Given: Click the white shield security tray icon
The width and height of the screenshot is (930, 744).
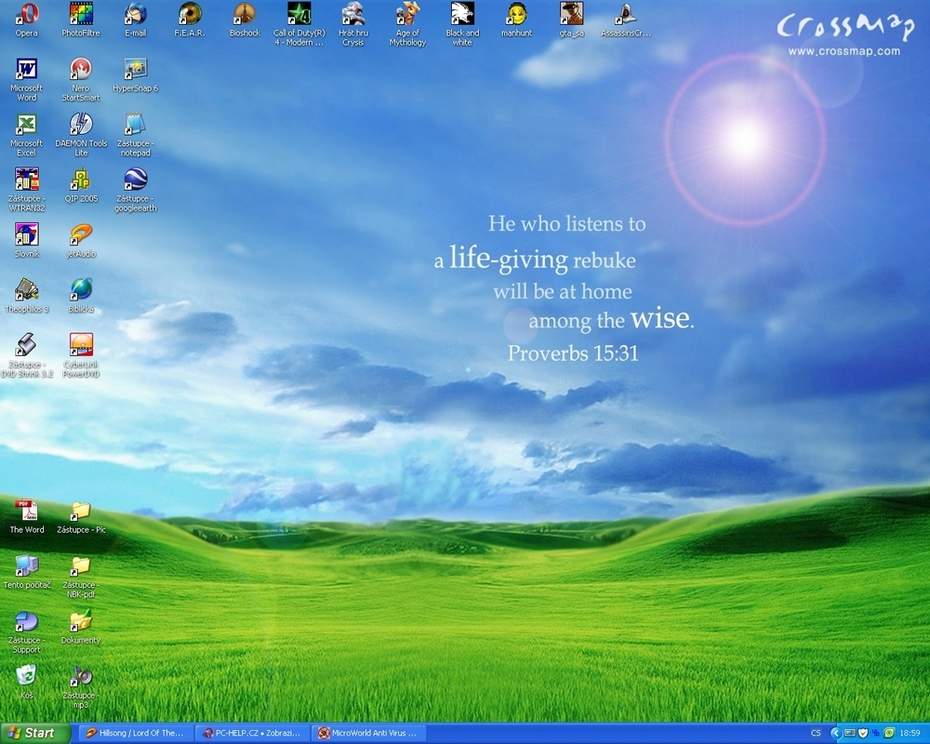Looking at the screenshot, I should pyautogui.click(x=863, y=733).
